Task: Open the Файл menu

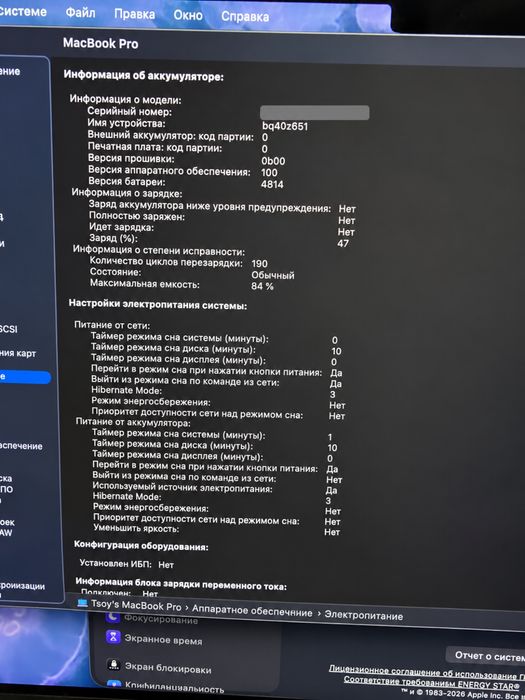Action: (80, 12)
